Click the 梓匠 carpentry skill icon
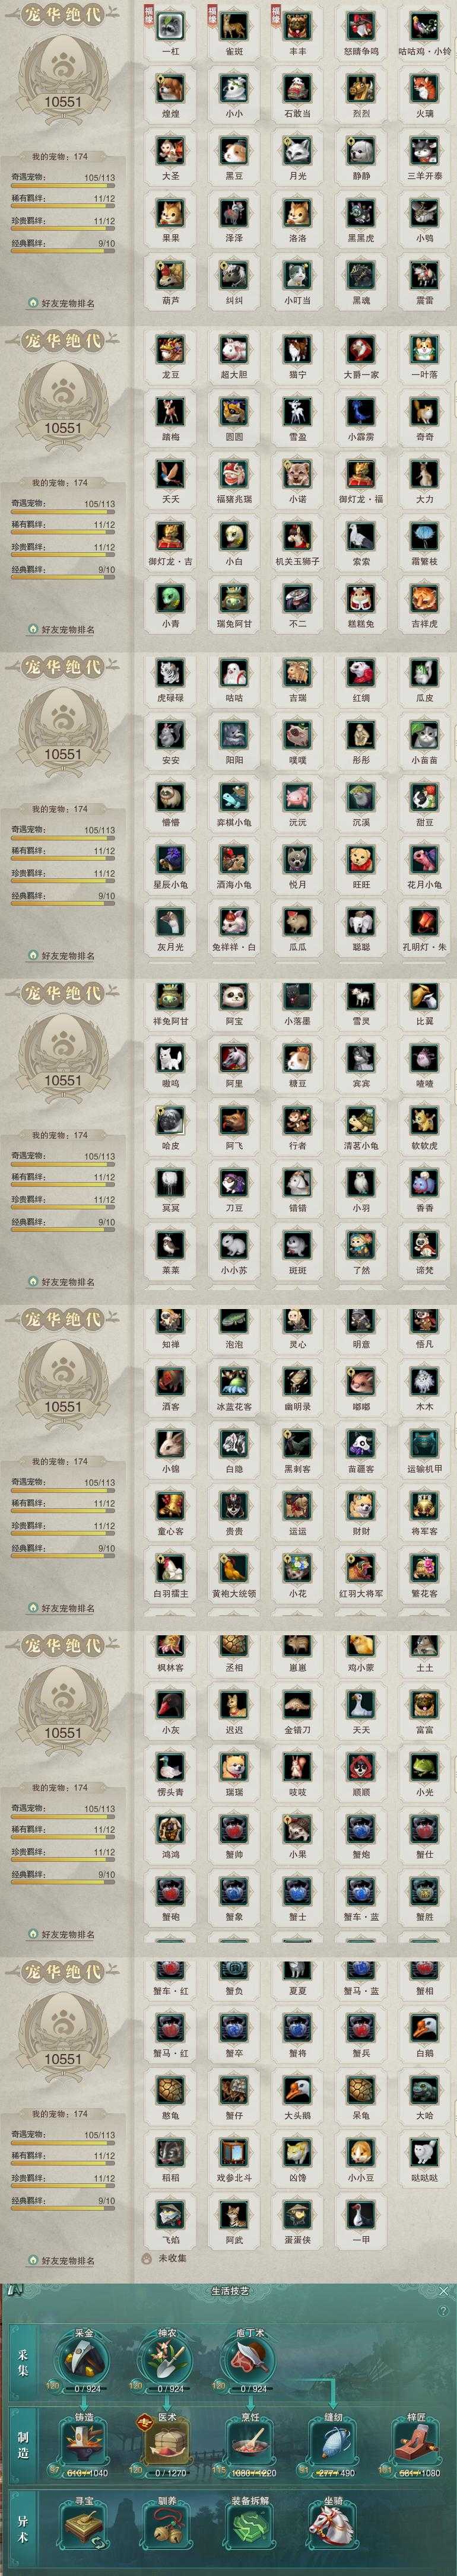This screenshot has height=2576, width=457. 416,2440
